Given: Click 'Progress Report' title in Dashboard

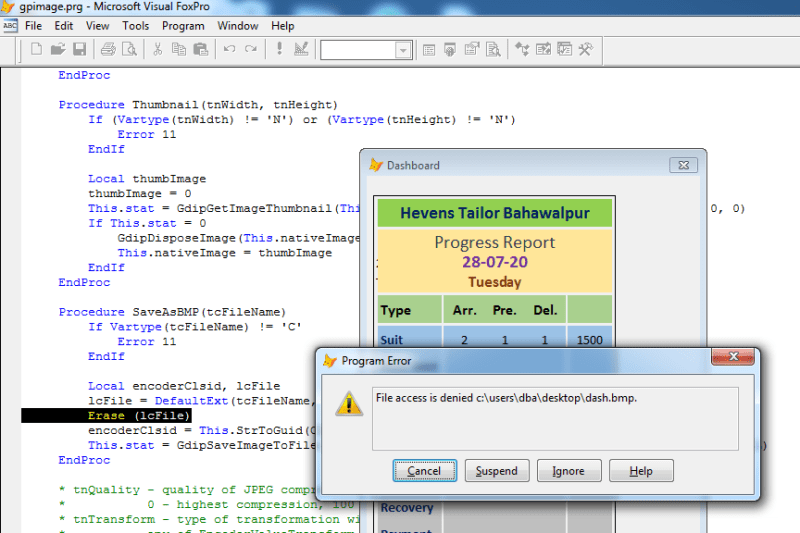Looking at the screenshot, I should click(495, 242).
